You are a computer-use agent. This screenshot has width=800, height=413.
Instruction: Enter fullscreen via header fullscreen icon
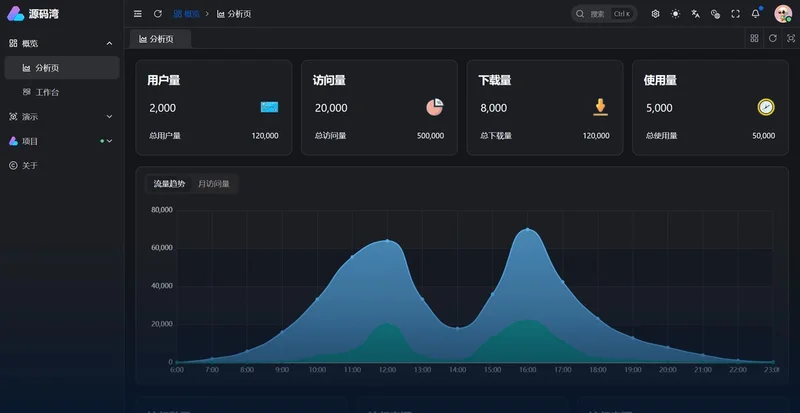[x=735, y=14]
